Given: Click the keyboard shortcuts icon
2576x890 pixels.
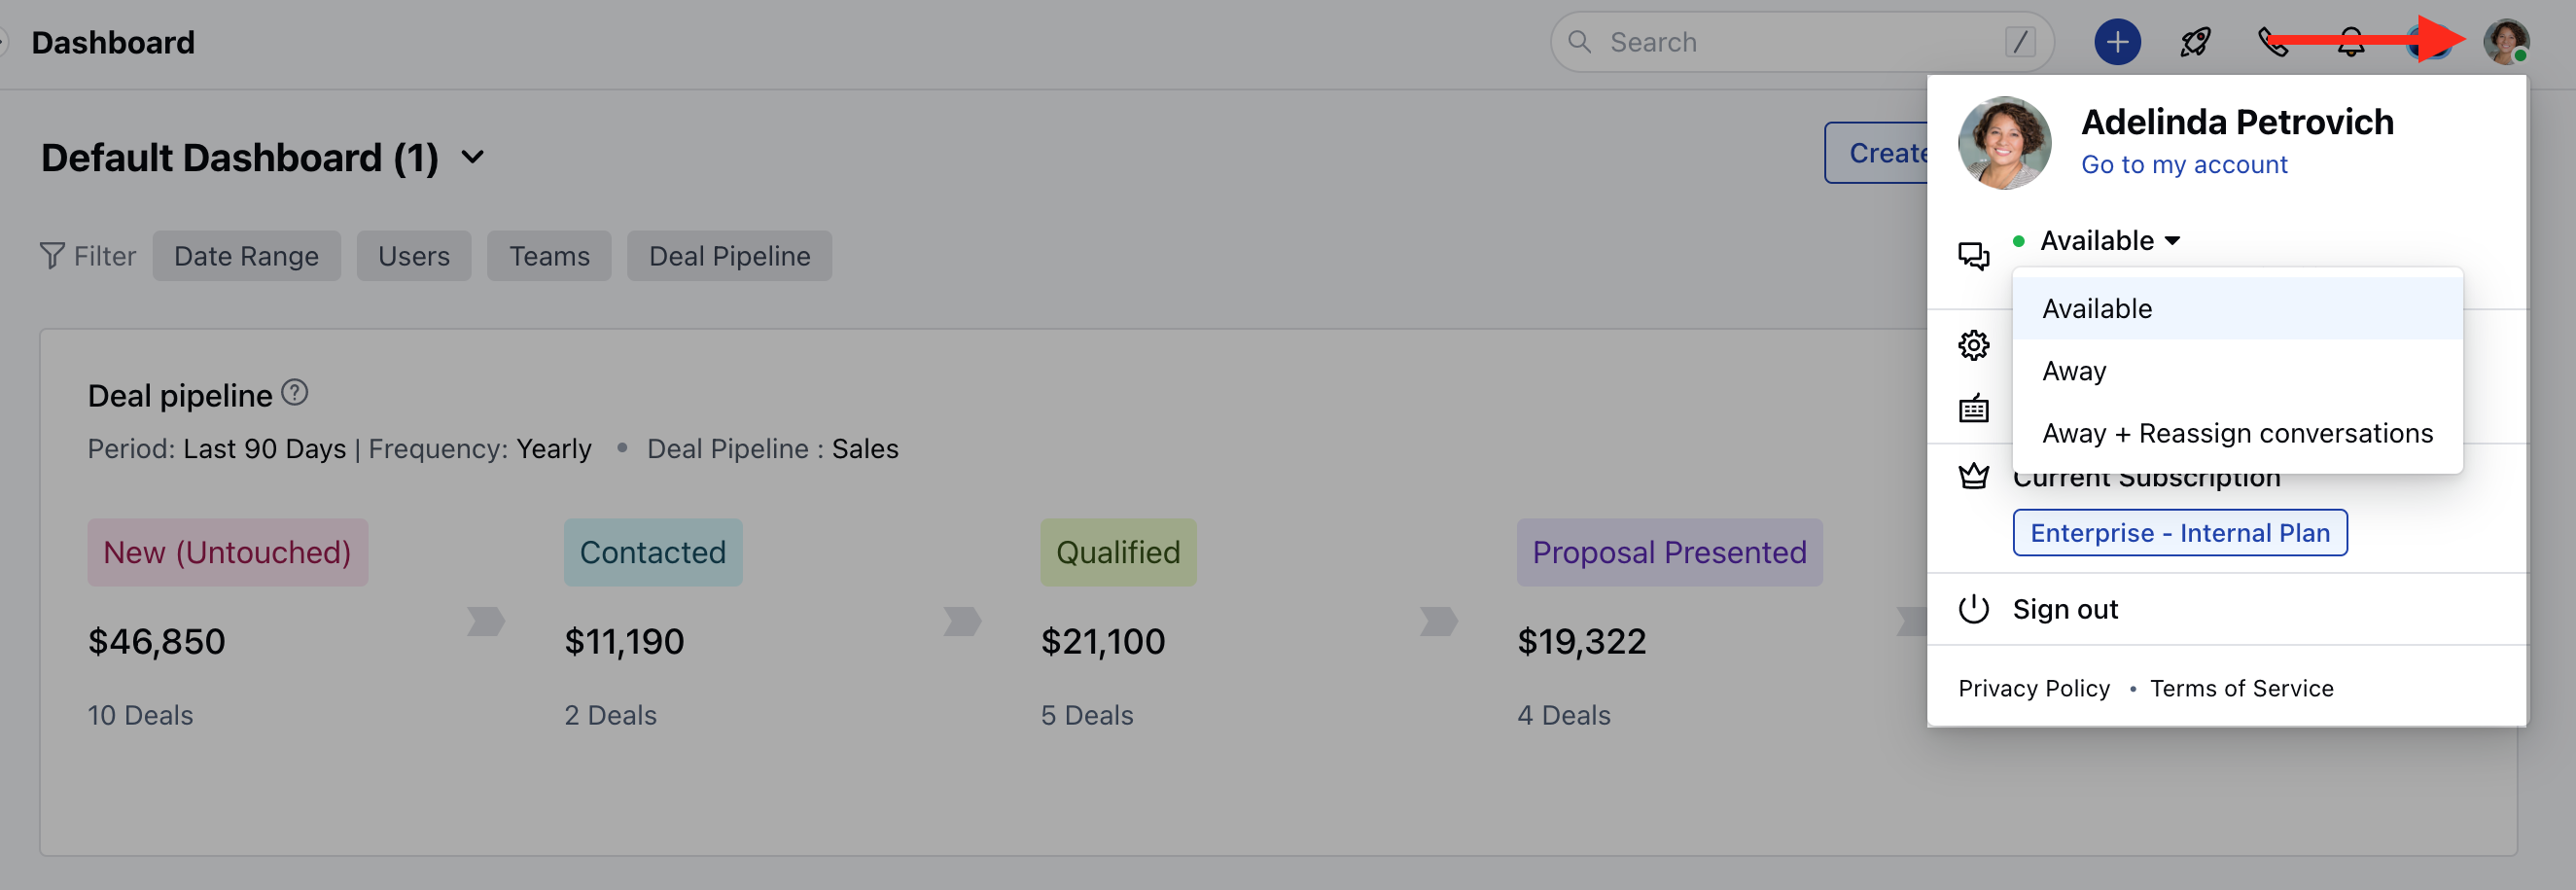Looking at the screenshot, I should pyautogui.click(x=1973, y=409).
